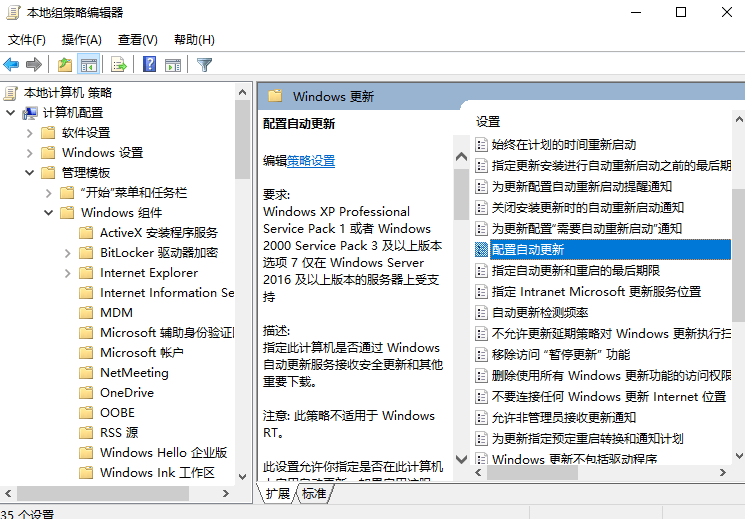
Task: Click the folder icon next to NetMeeting
Action: click(x=86, y=373)
